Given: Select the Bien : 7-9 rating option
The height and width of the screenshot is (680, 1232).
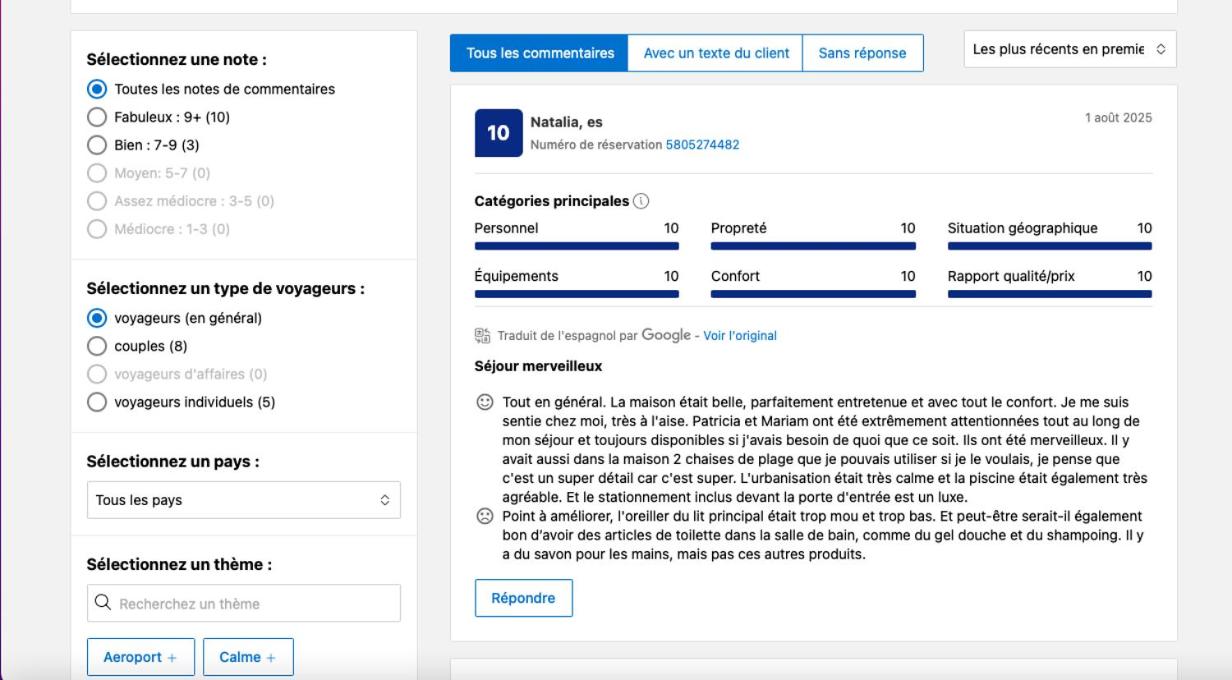Looking at the screenshot, I should coord(98,145).
